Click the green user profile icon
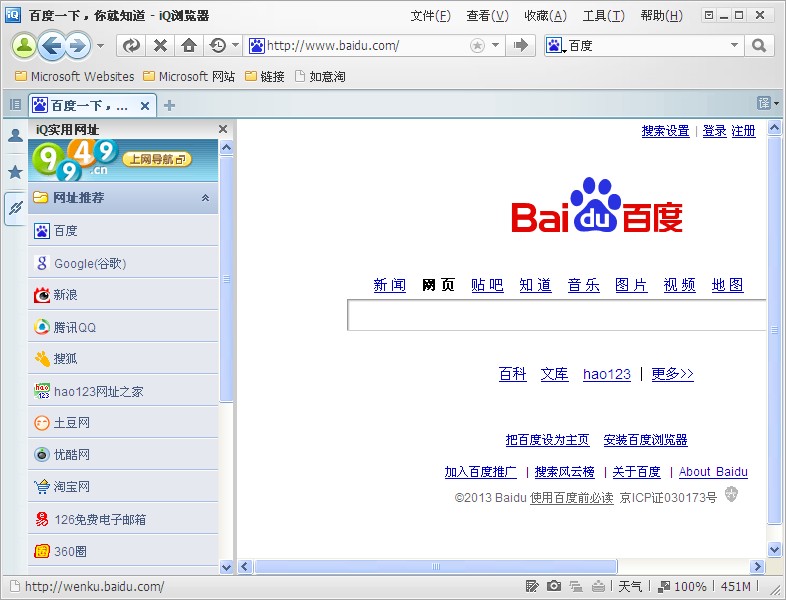This screenshot has height=600, width=786. pos(24,46)
